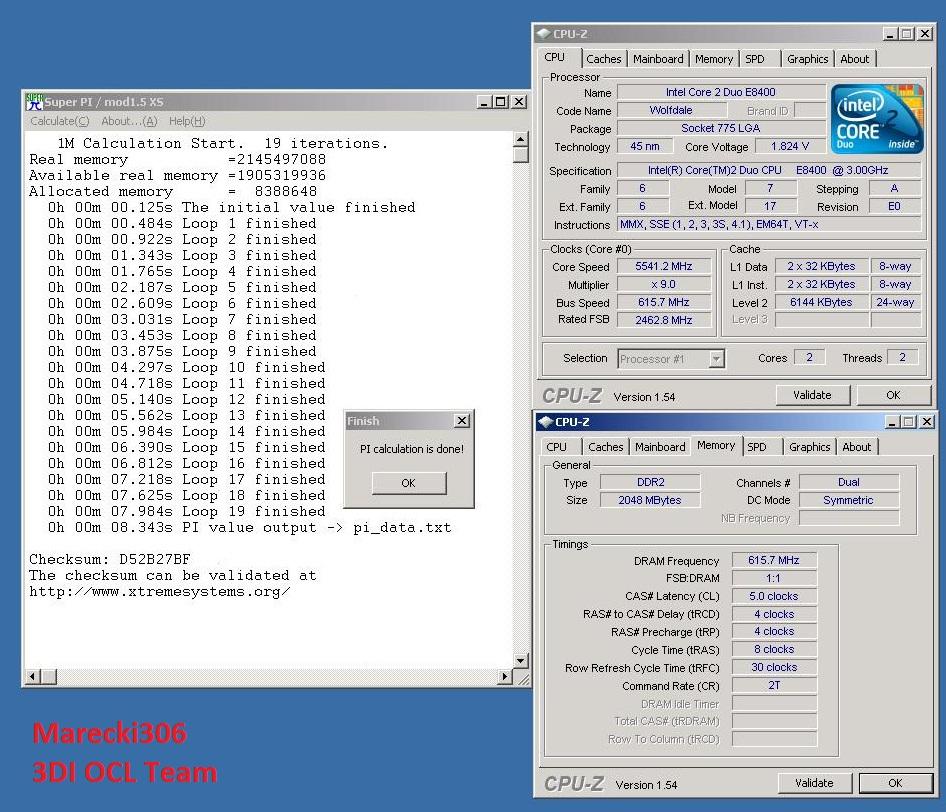Switch to About tab in upper CPU-Z window
The image size is (946, 812).
(855, 59)
